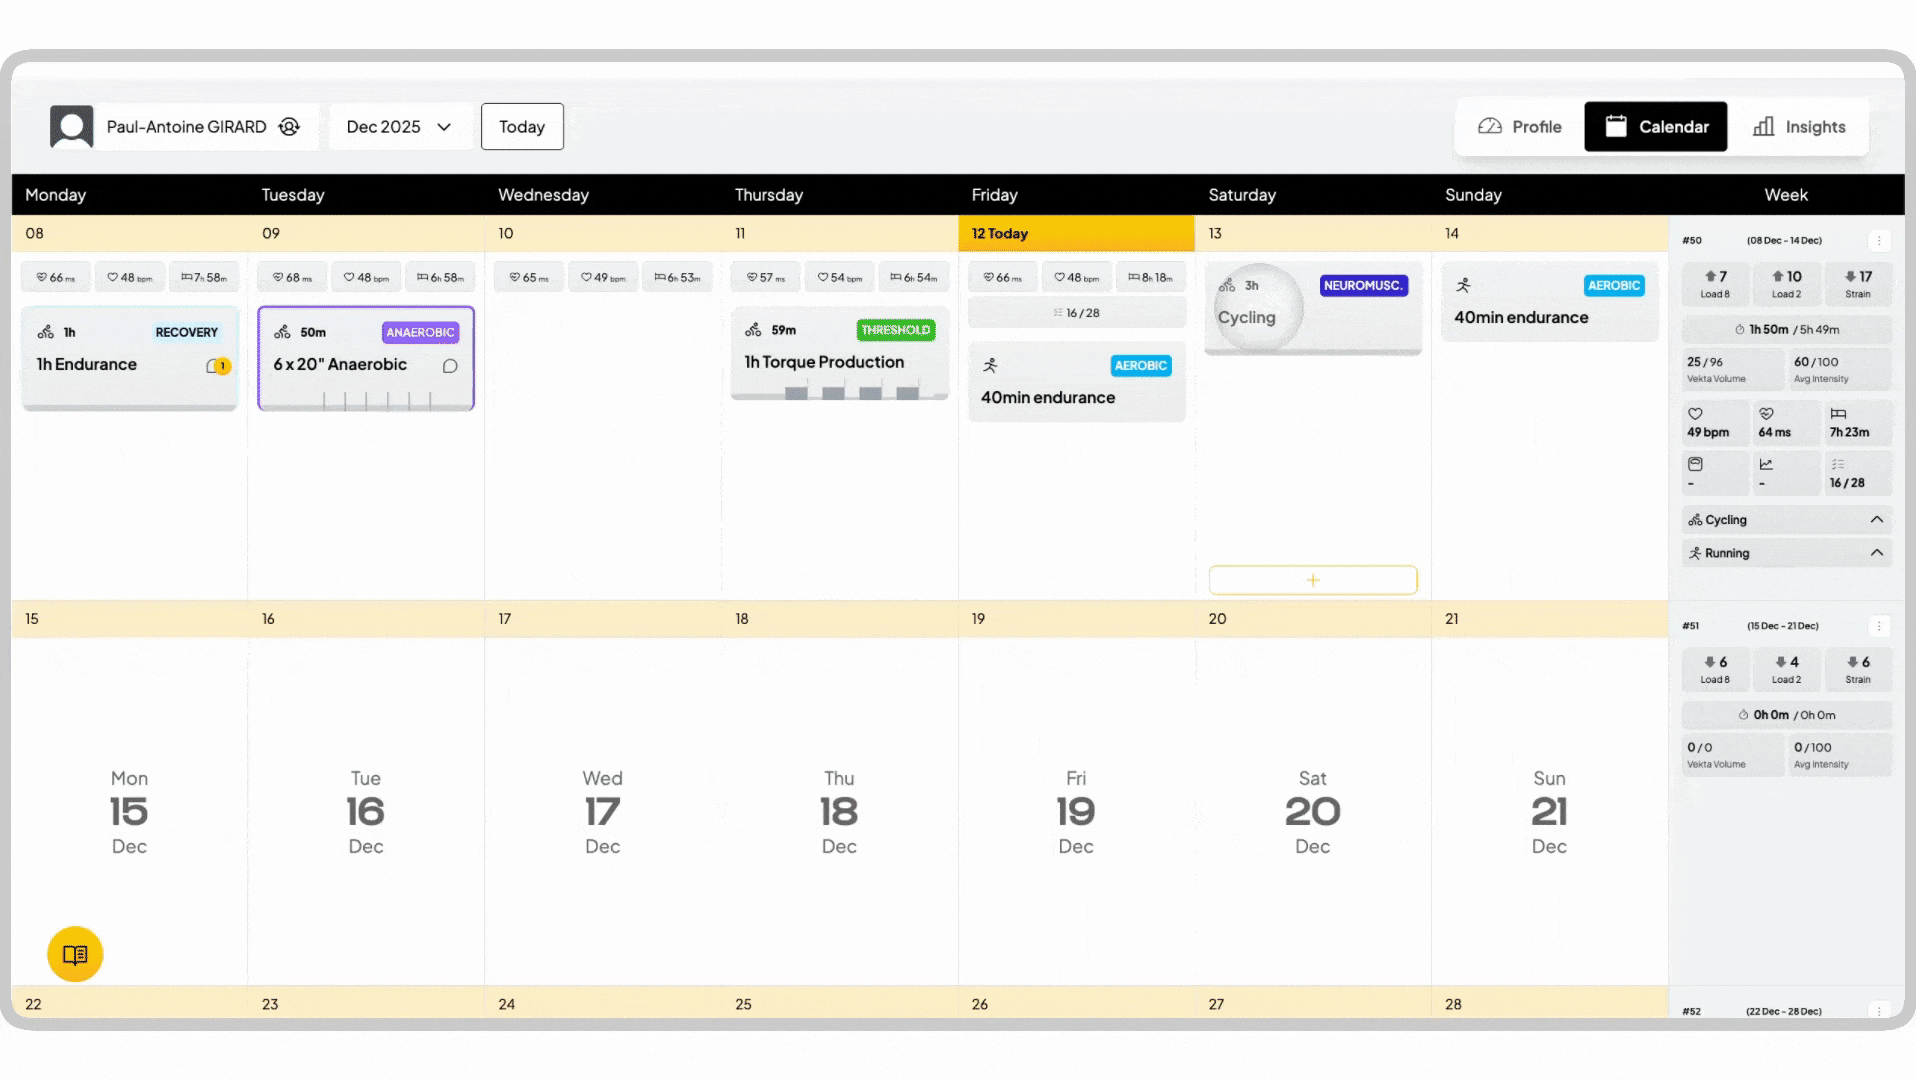Click the weekly sleep 7h 23m tile

point(1857,423)
